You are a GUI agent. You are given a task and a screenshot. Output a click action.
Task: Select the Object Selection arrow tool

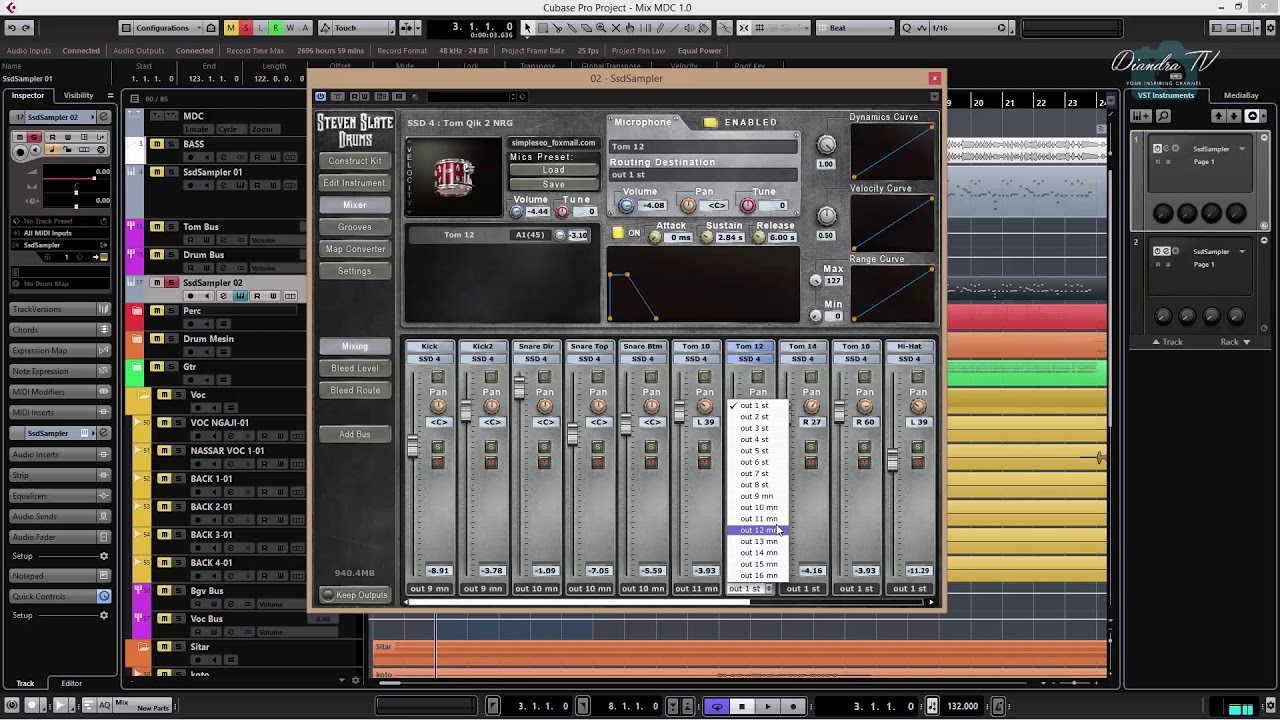527,28
